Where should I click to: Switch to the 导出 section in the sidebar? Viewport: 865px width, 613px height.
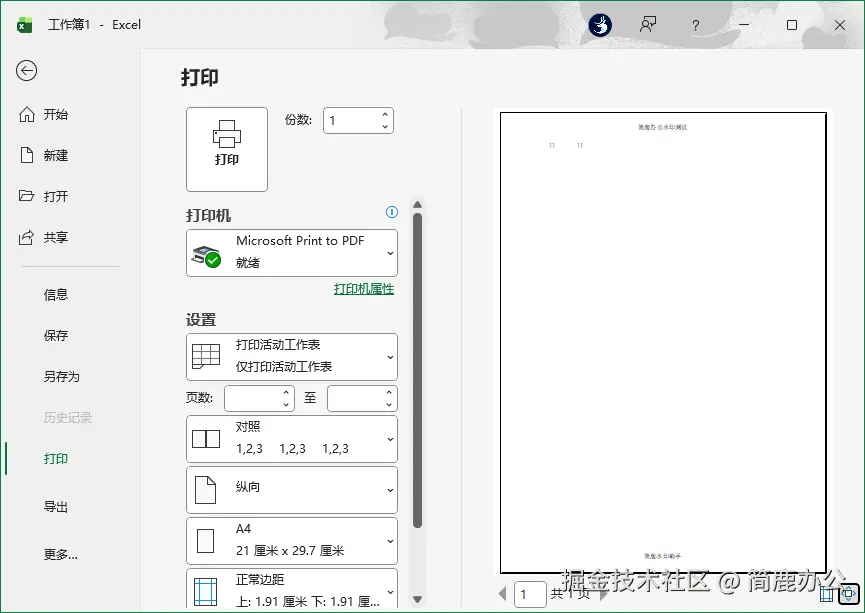pos(57,507)
